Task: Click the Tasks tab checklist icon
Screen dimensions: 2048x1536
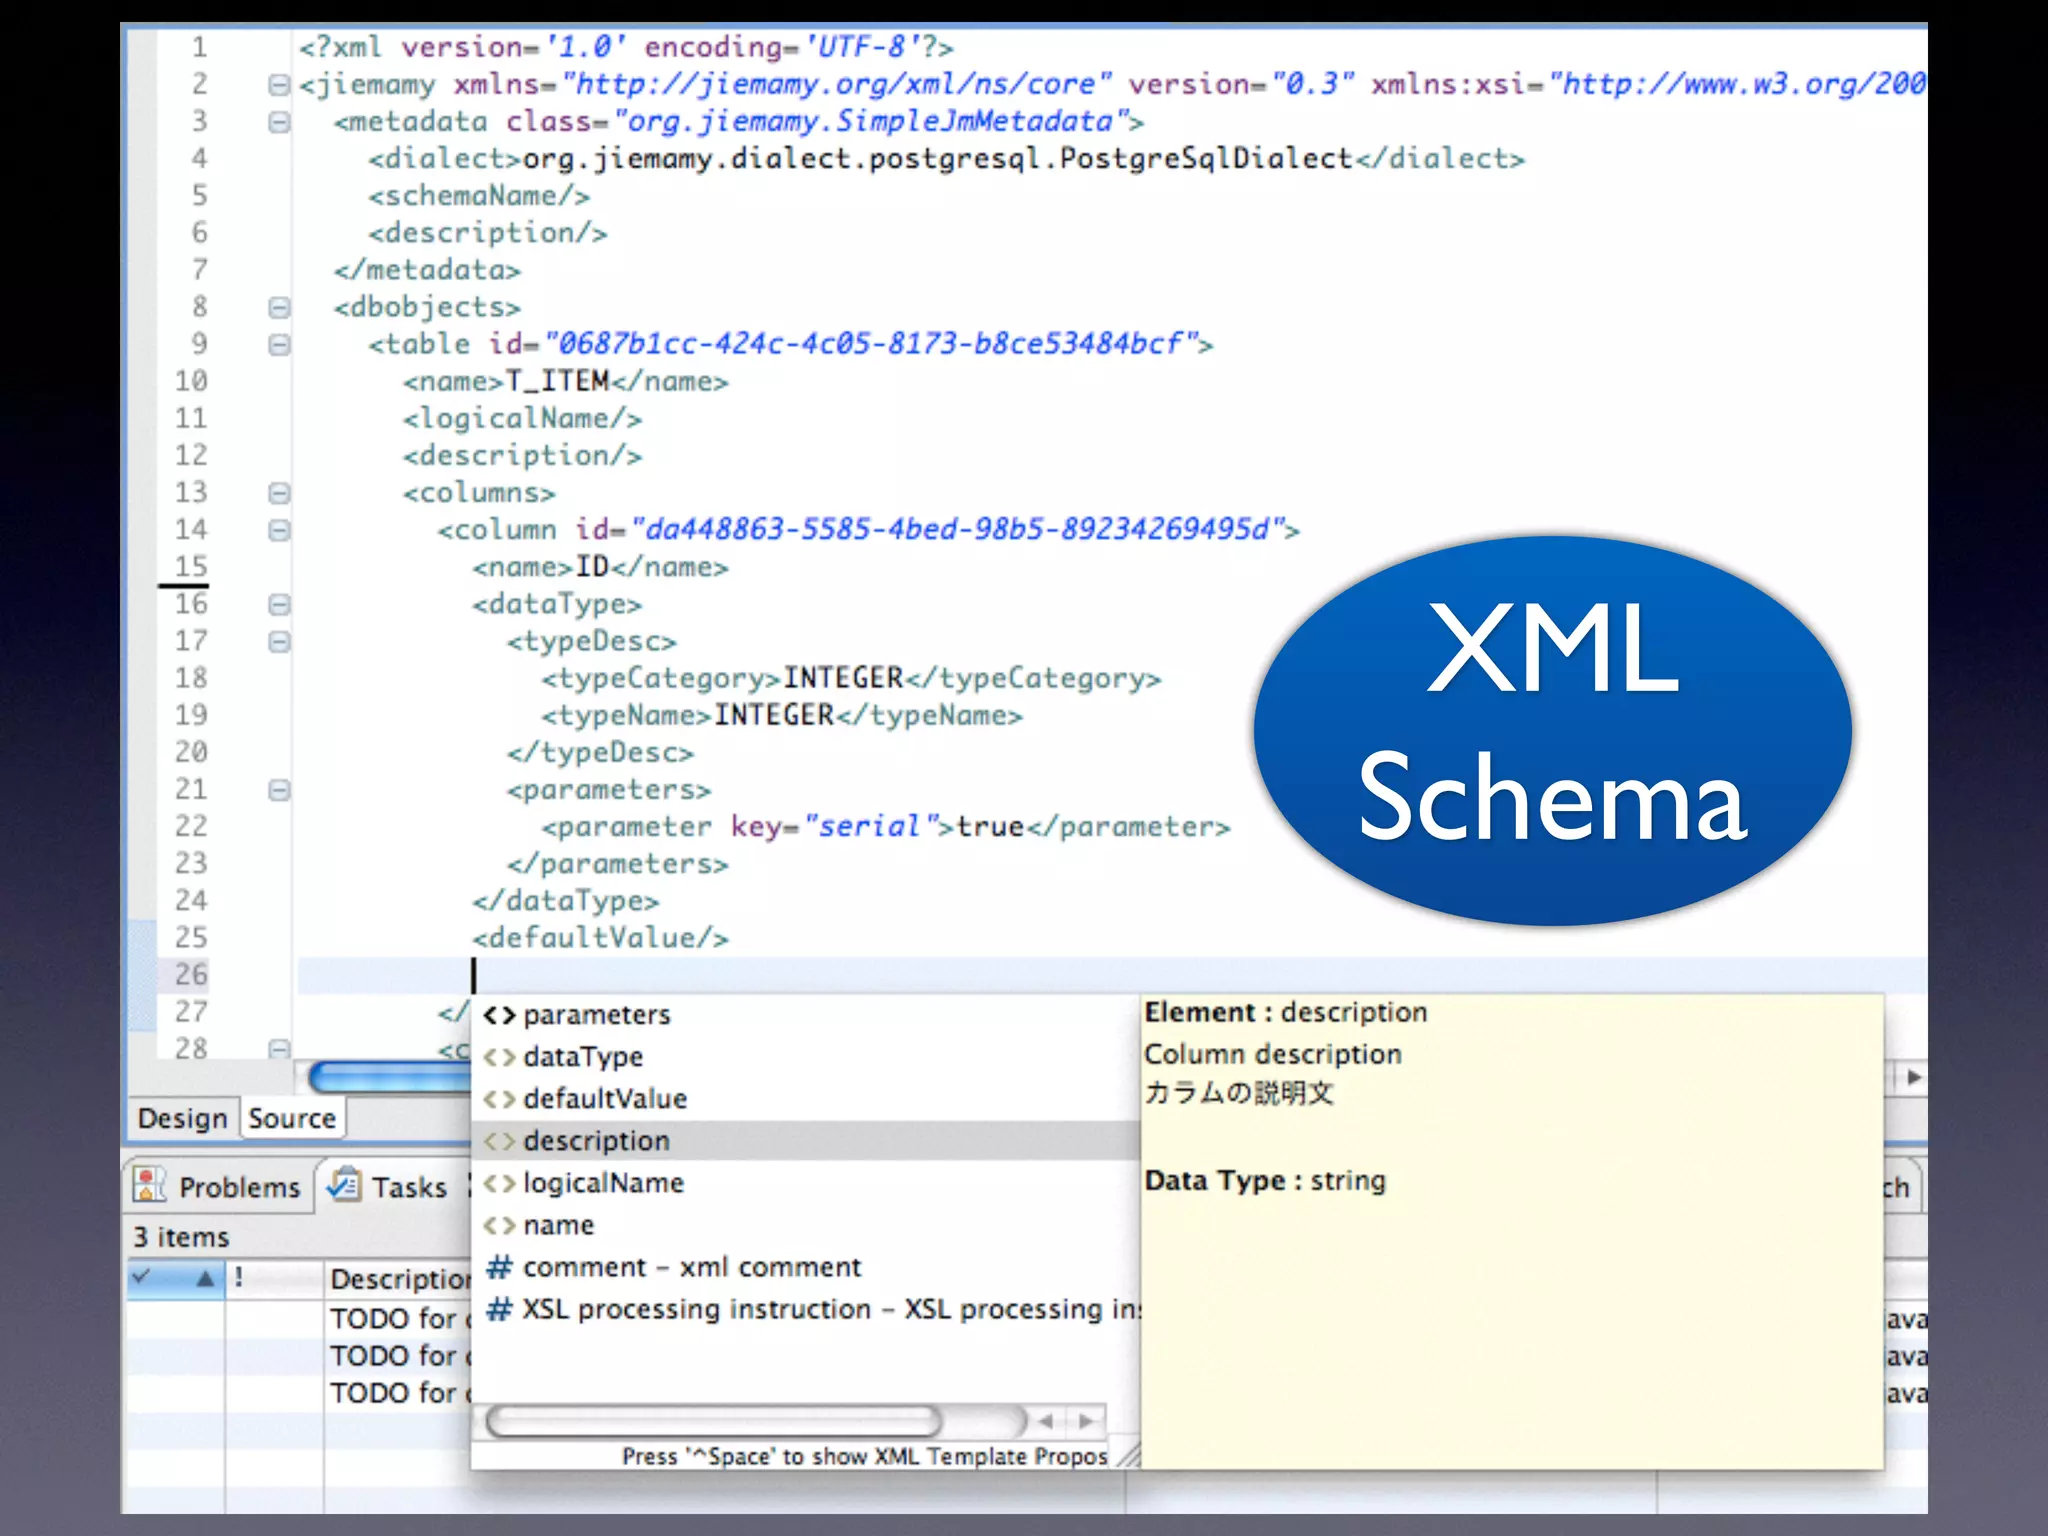Action: pos(345,1185)
